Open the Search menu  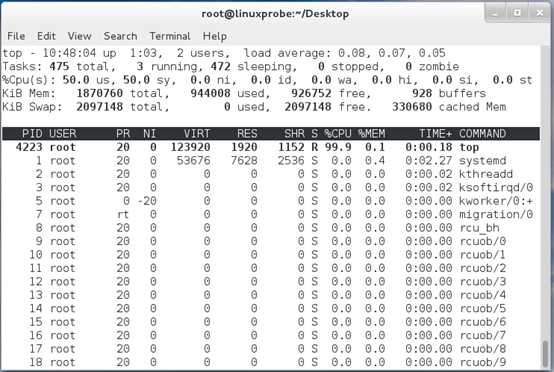click(x=120, y=36)
